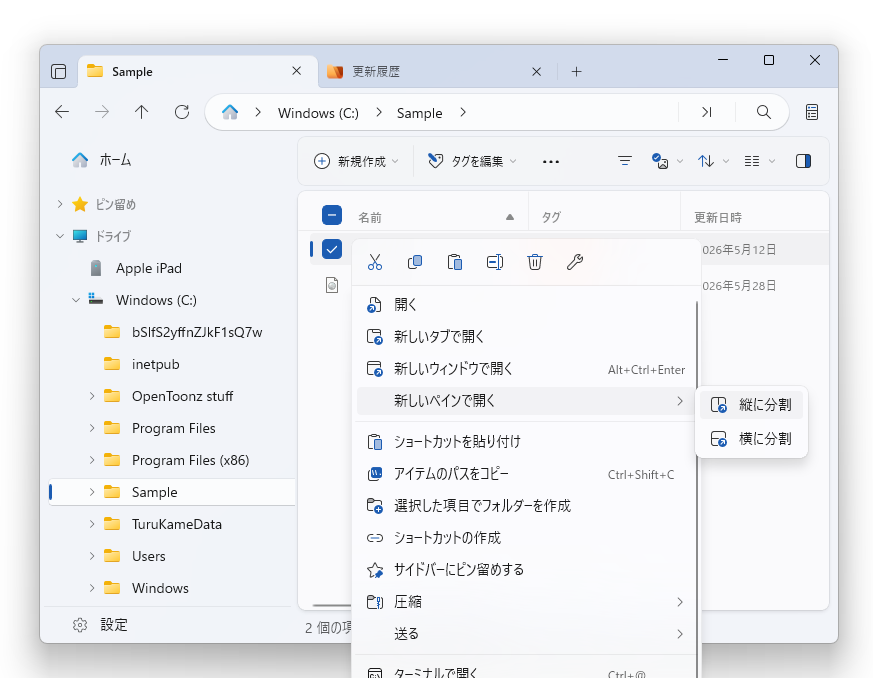Image resolution: width=873 pixels, height=678 pixels.
Task: Expand the OpenToonz stuff folder node
Action: 92,396
